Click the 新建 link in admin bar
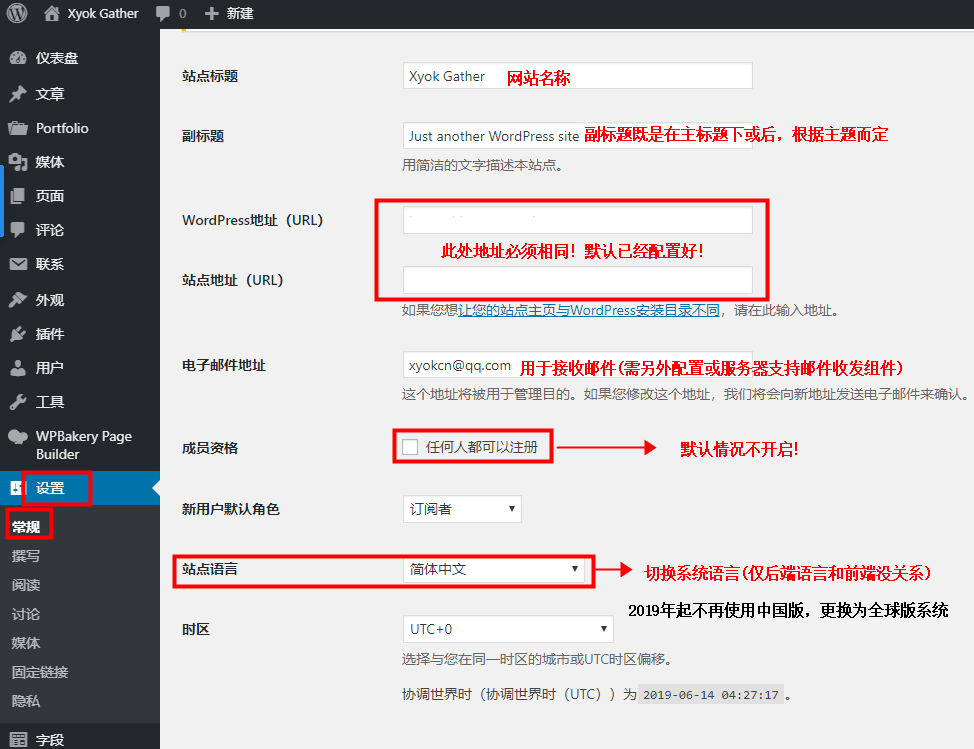This screenshot has width=974, height=749. coord(240,13)
